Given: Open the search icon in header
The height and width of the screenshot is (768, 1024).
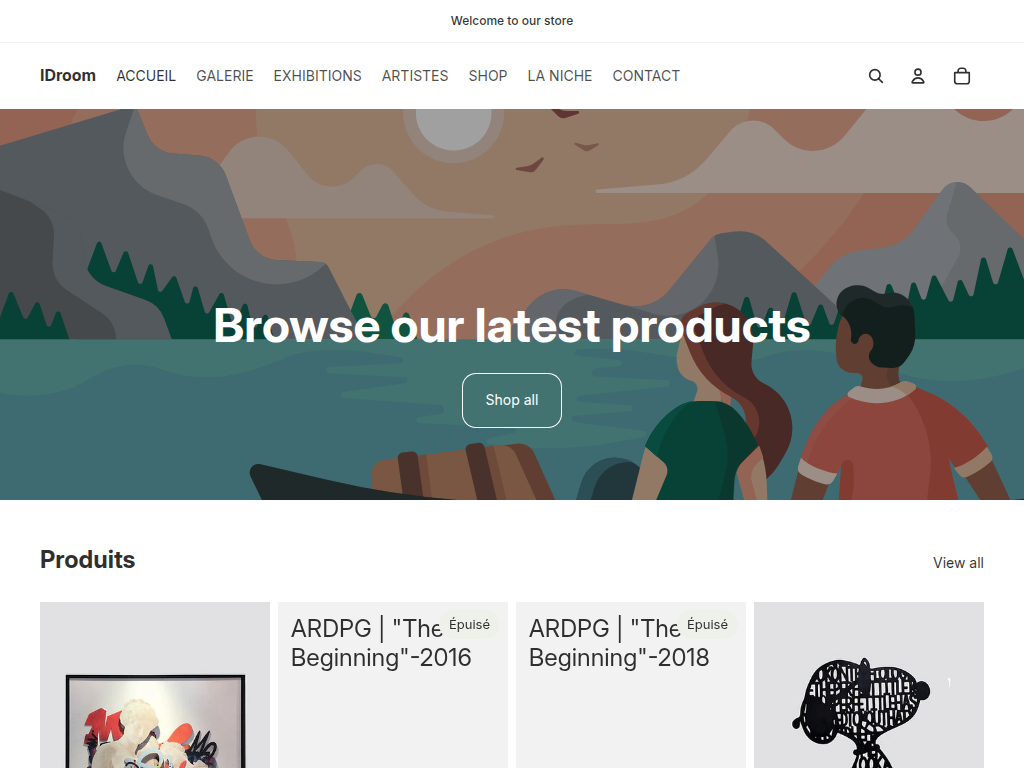Looking at the screenshot, I should [x=876, y=76].
